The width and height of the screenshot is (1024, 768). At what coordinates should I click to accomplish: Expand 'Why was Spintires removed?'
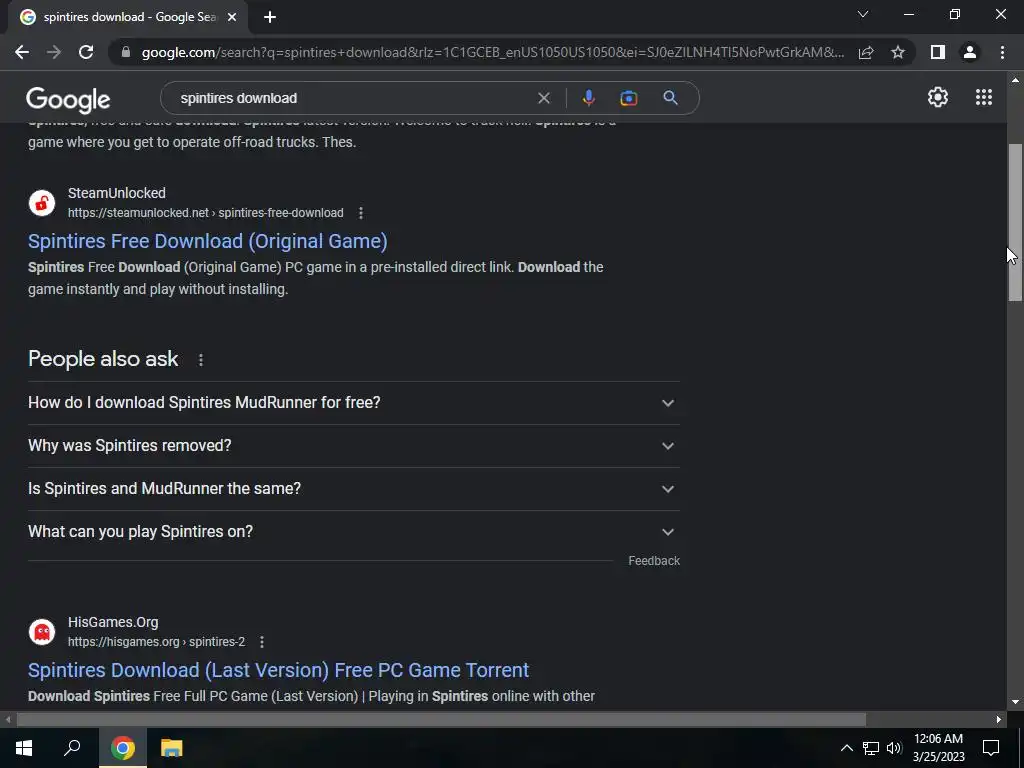[354, 446]
